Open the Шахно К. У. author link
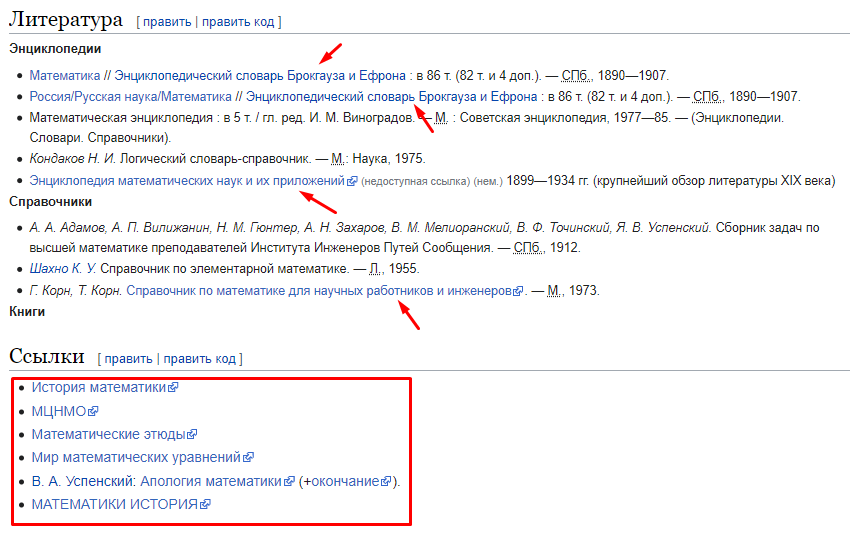This screenshot has height=540, width=850. point(65,269)
